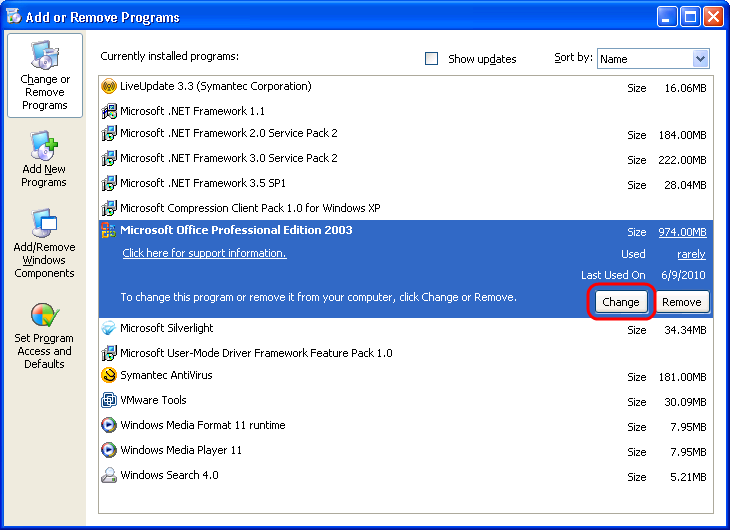
Task: Click the Windows Search 4.0 icon
Action: click(x=109, y=475)
